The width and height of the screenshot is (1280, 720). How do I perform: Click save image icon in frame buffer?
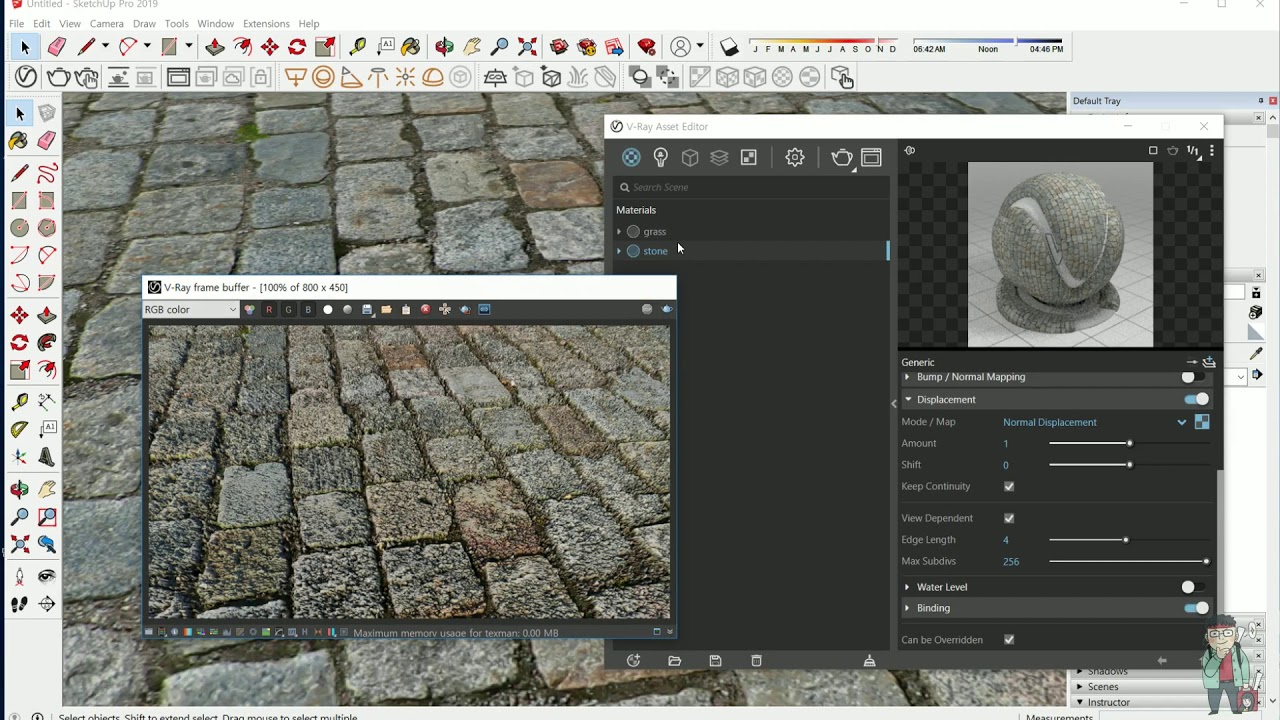click(367, 310)
